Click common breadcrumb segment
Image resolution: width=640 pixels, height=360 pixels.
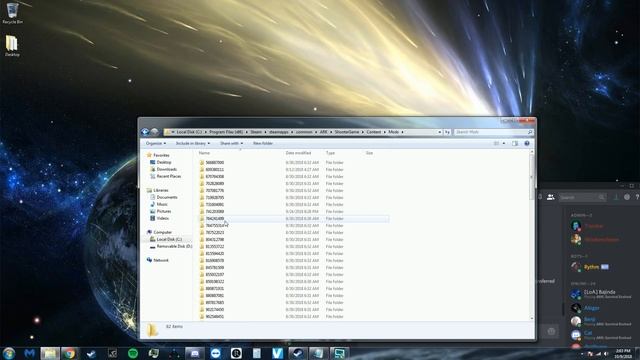point(304,132)
